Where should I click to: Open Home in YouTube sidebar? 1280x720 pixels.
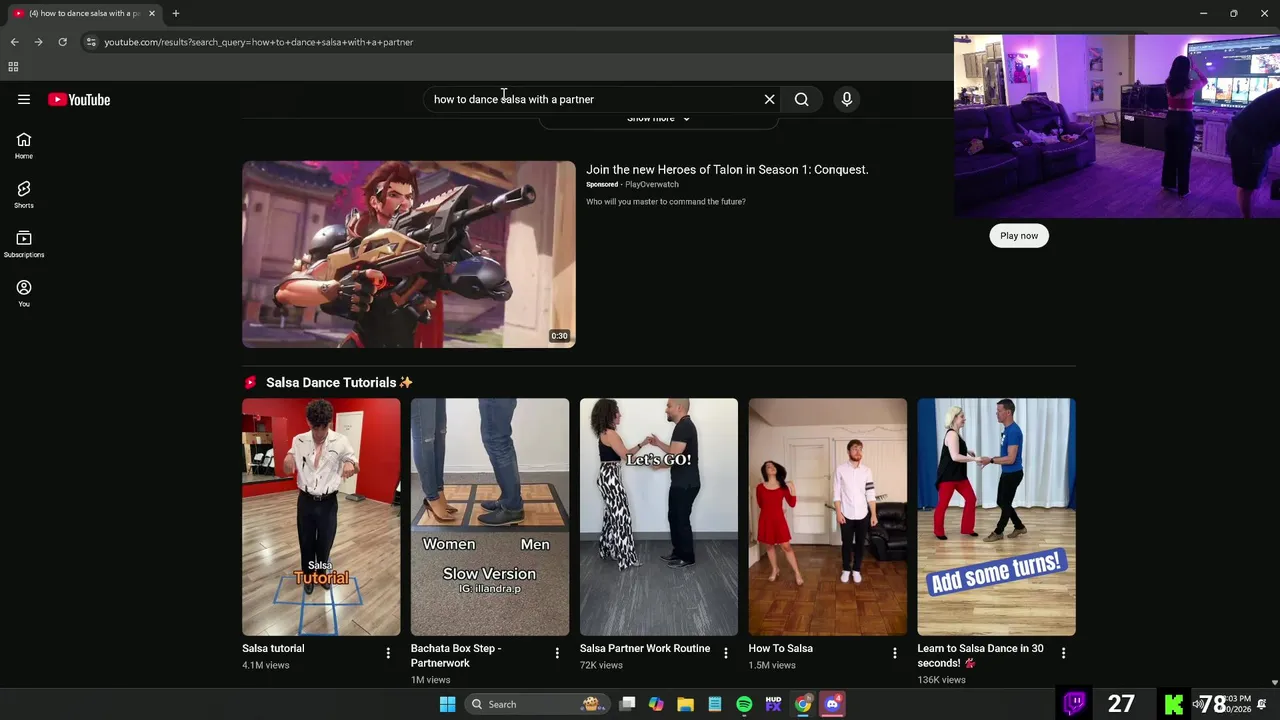pyautogui.click(x=24, y=146)
